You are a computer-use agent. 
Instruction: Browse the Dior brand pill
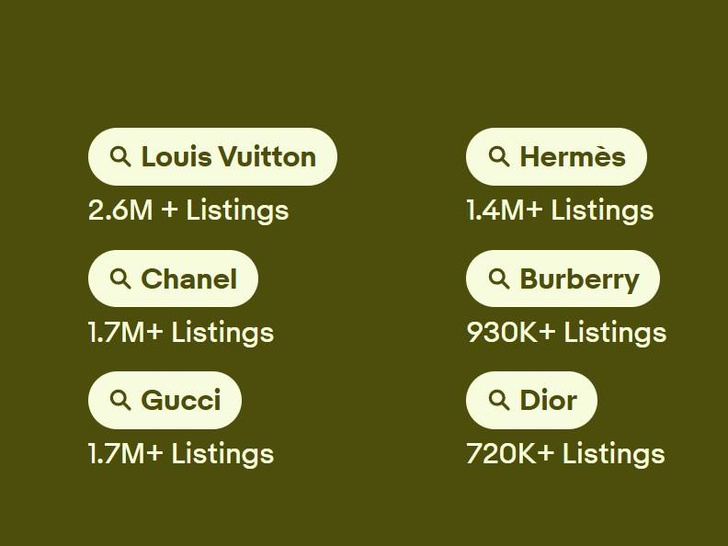(547, 401)
